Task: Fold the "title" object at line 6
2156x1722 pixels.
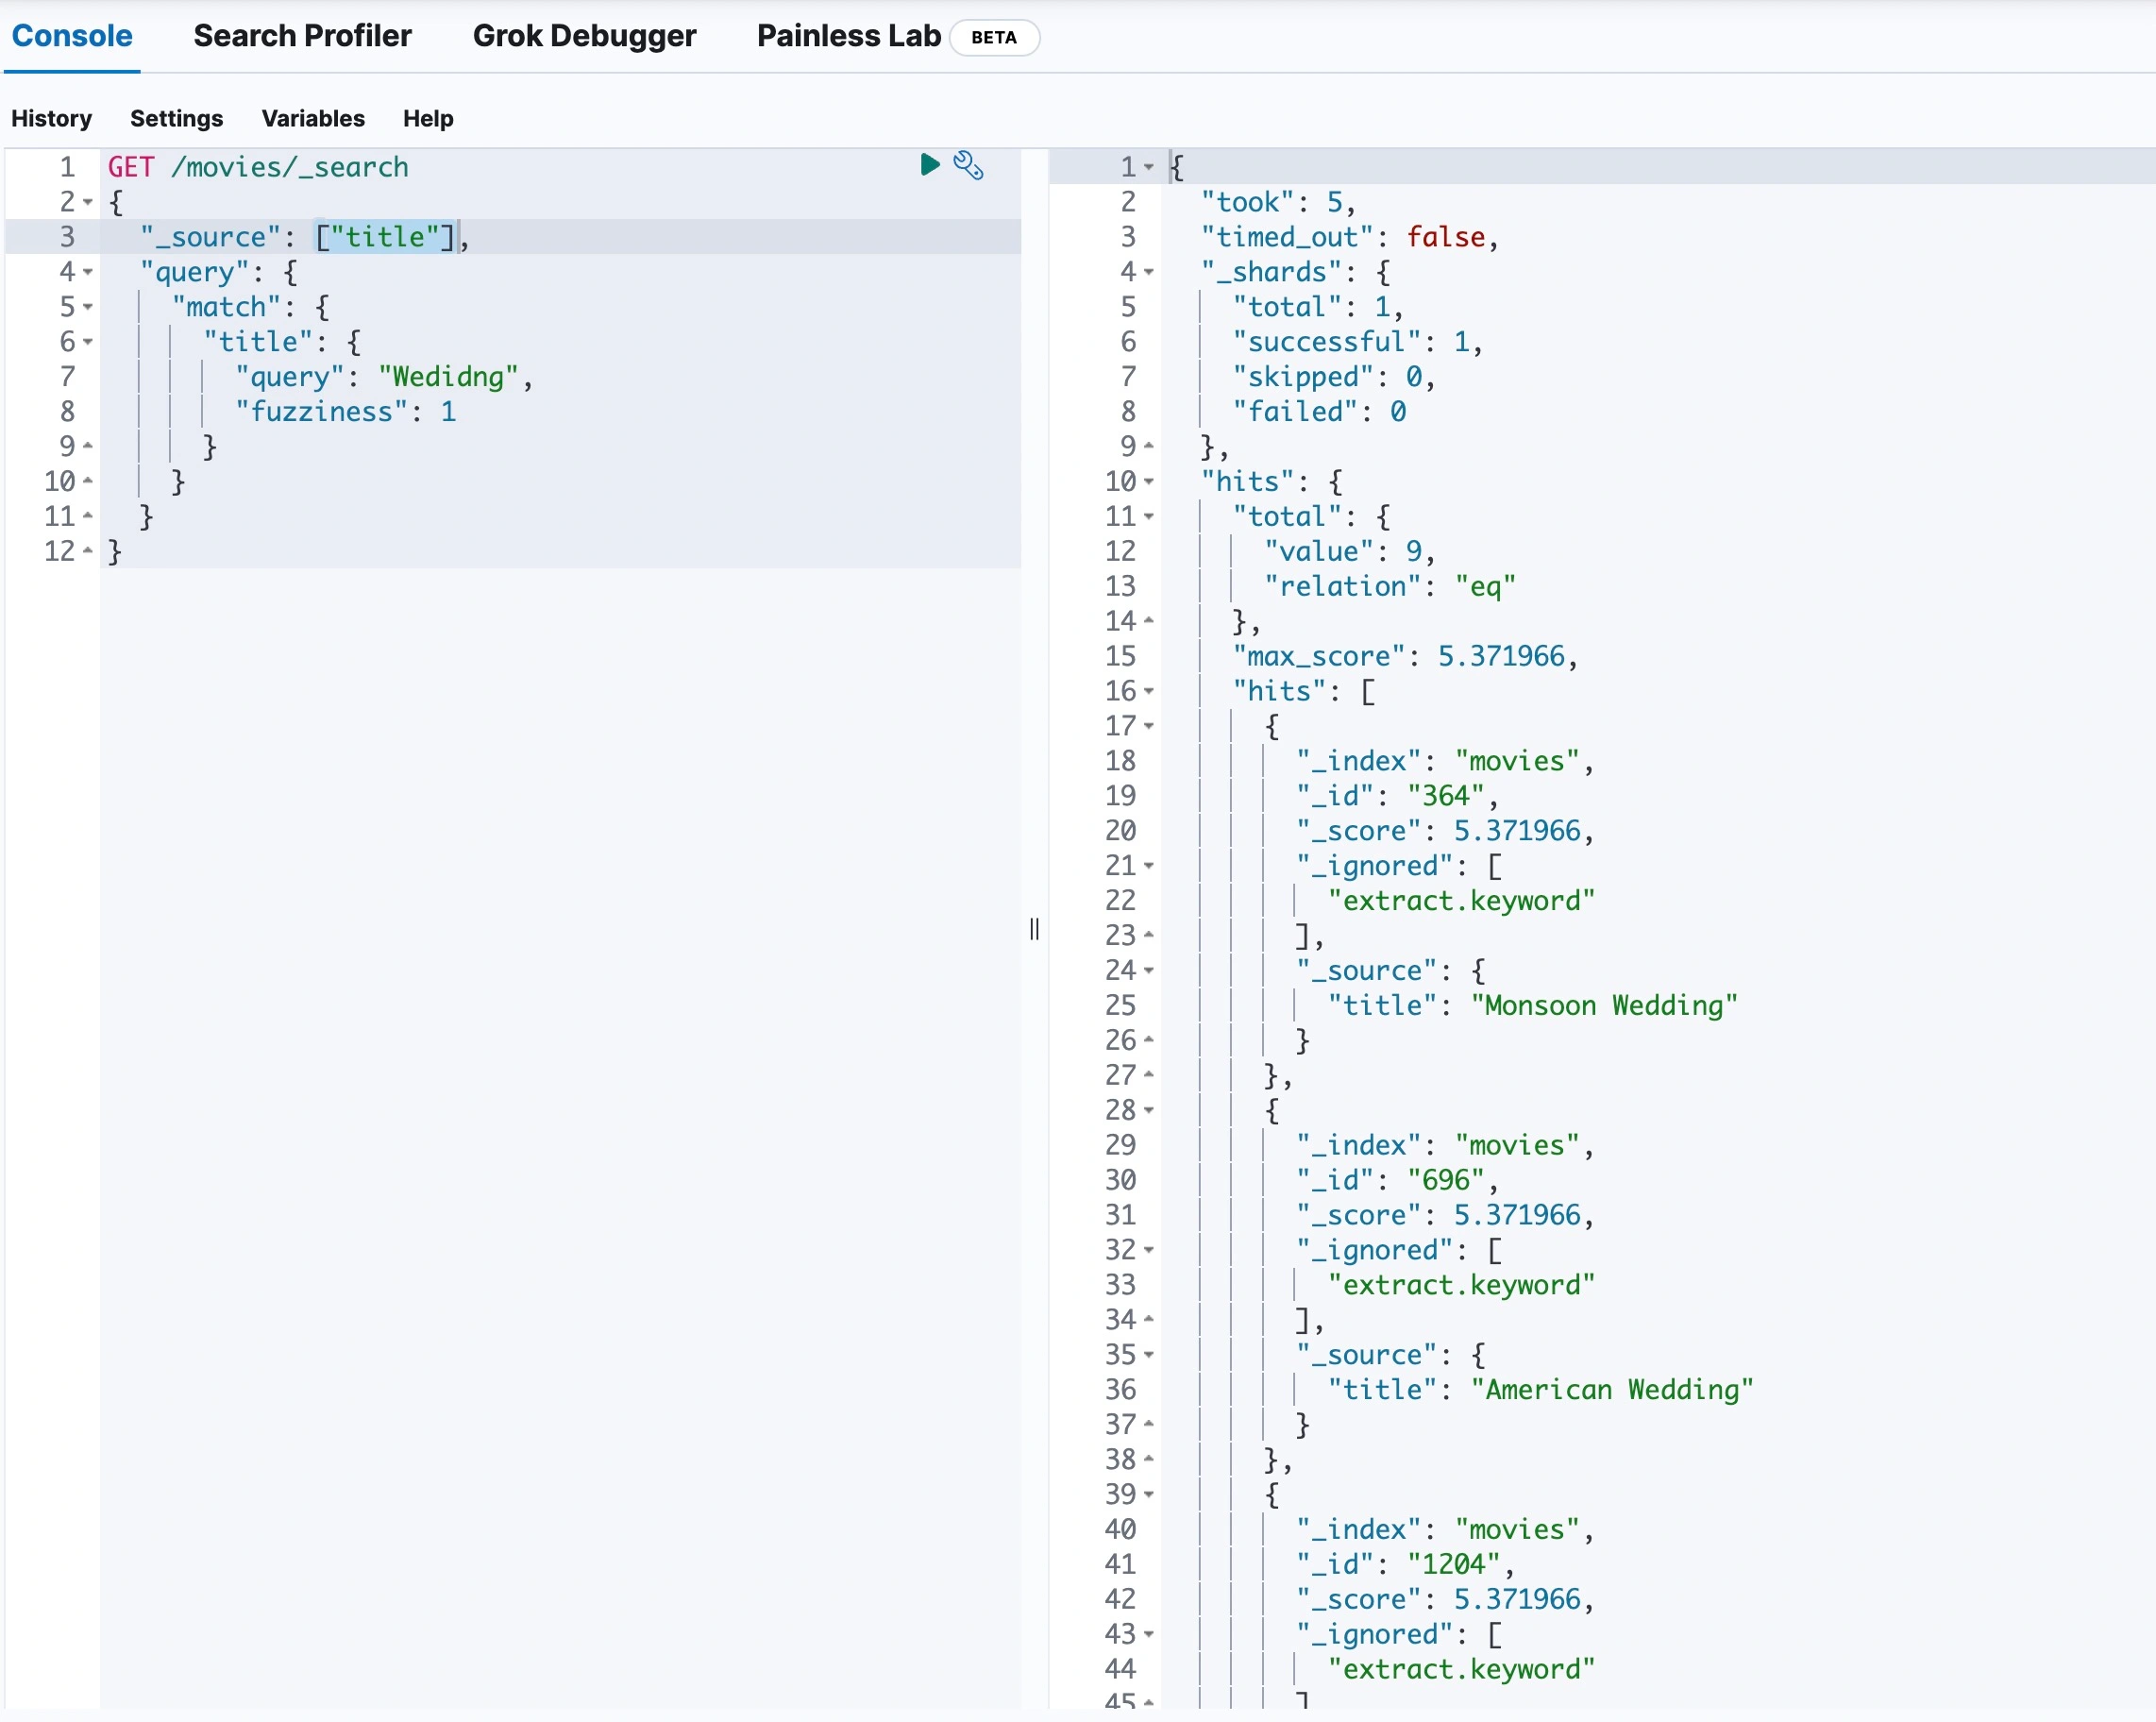Action: point(88,342)
